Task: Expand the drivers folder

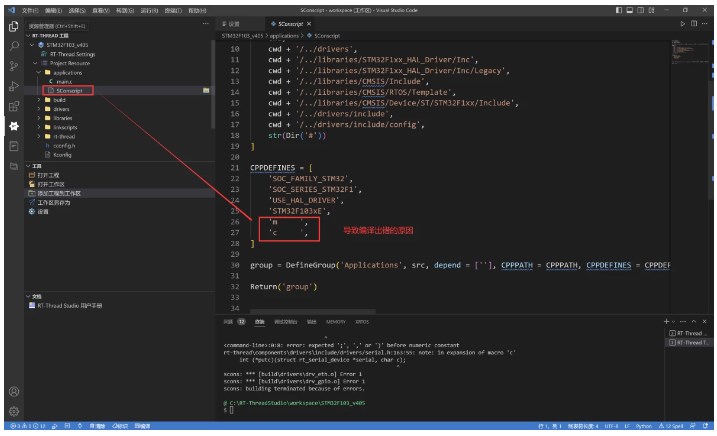Action: [x=39, y=109]
